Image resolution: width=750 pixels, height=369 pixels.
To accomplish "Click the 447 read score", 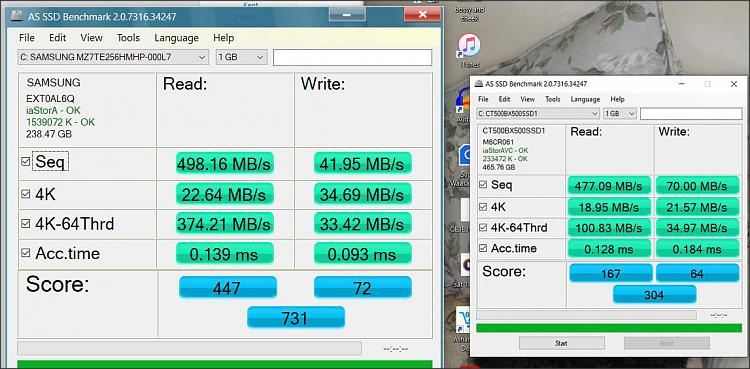I will tap(228, 288).
